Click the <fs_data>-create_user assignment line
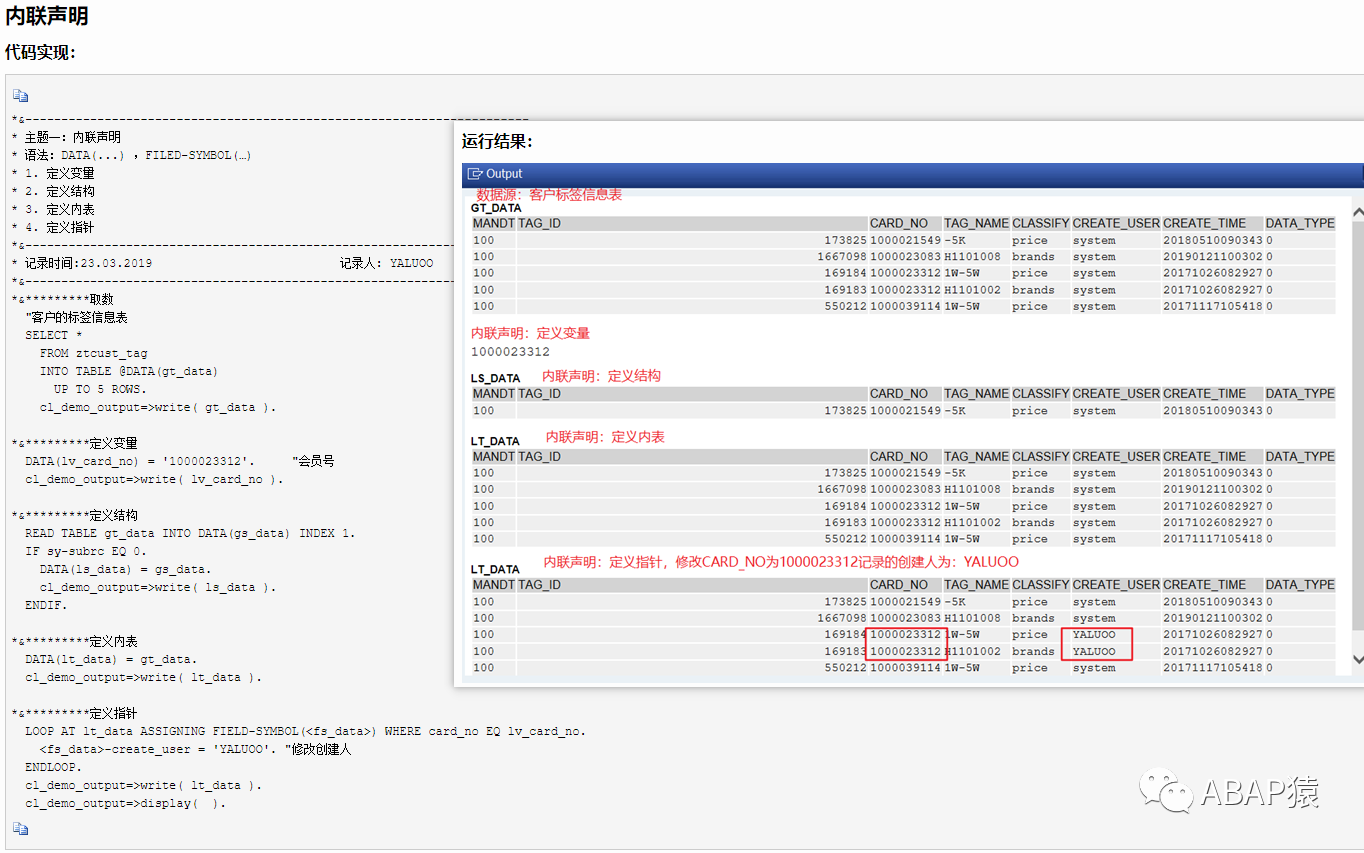Image resolution: width=1364 pixels, height=853 pixels. 195,749
